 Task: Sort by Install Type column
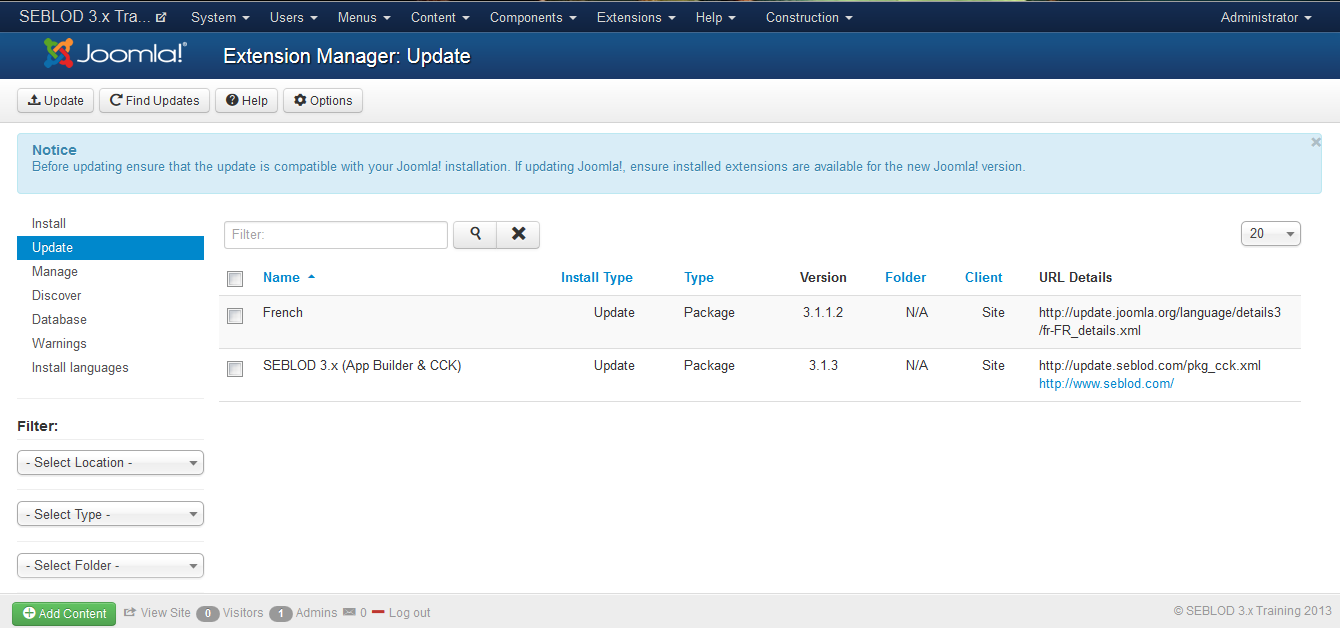597,277
